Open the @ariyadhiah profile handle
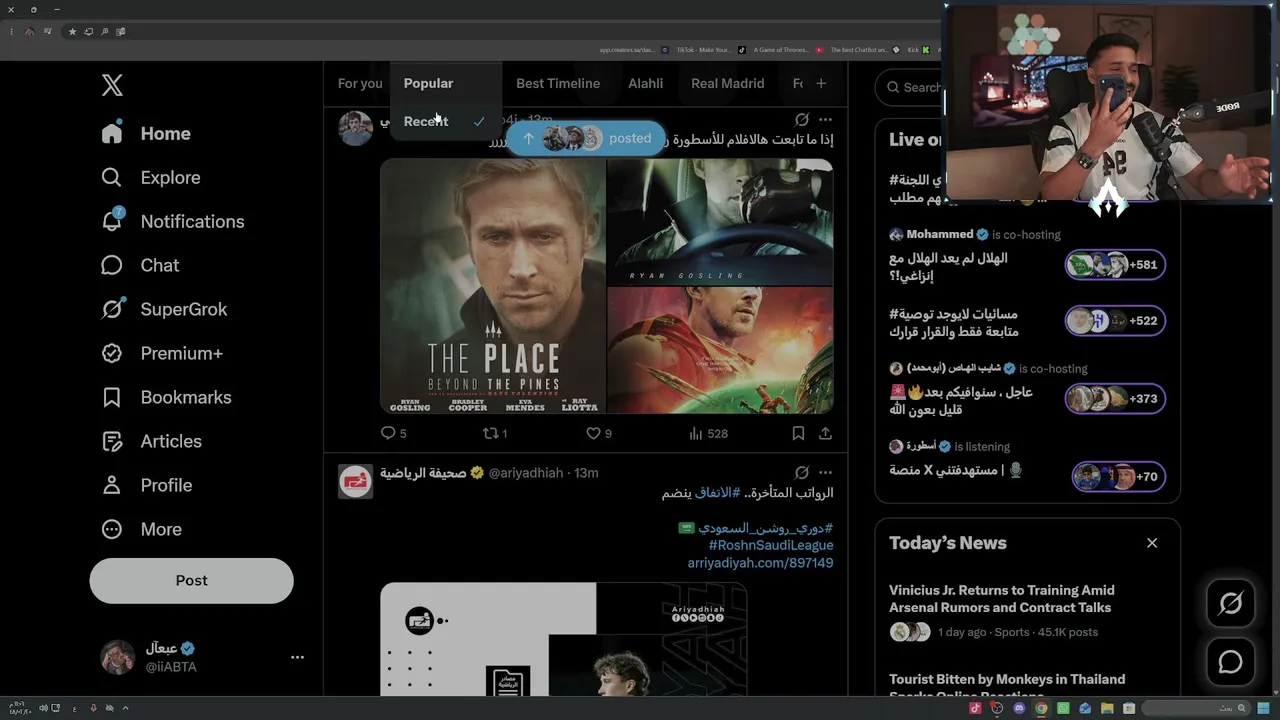The height and width of the screenshot is (720, 1280). [526, 472]
